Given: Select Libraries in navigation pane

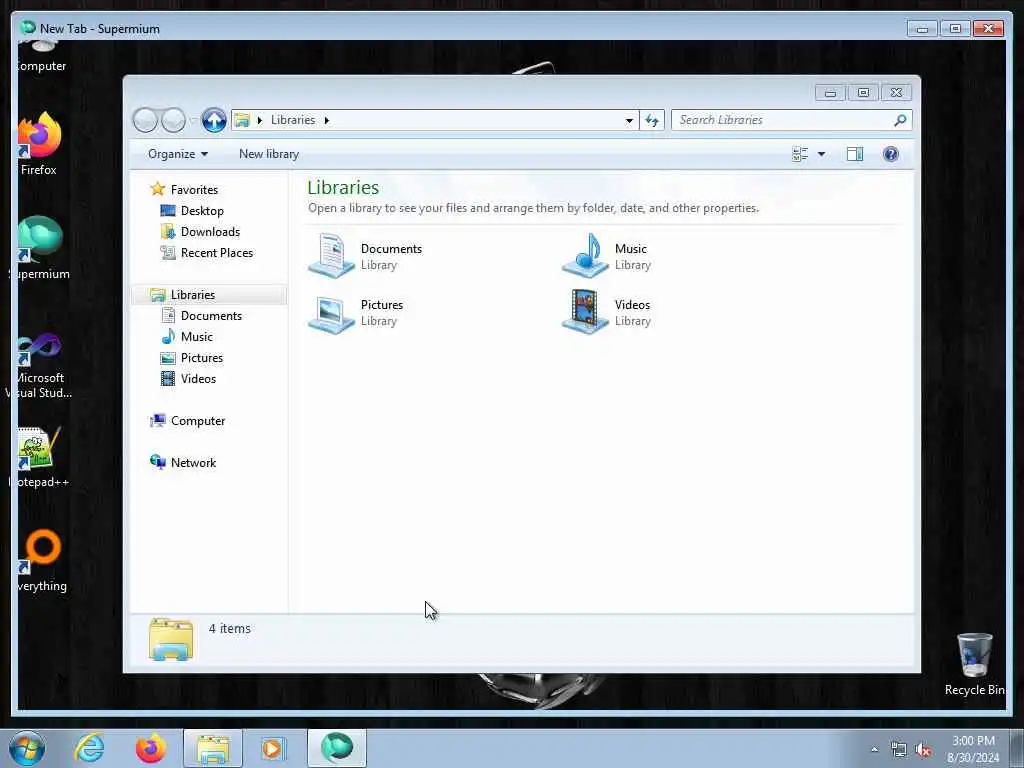Looking at the screenshot, I should (x=208, y=295).
